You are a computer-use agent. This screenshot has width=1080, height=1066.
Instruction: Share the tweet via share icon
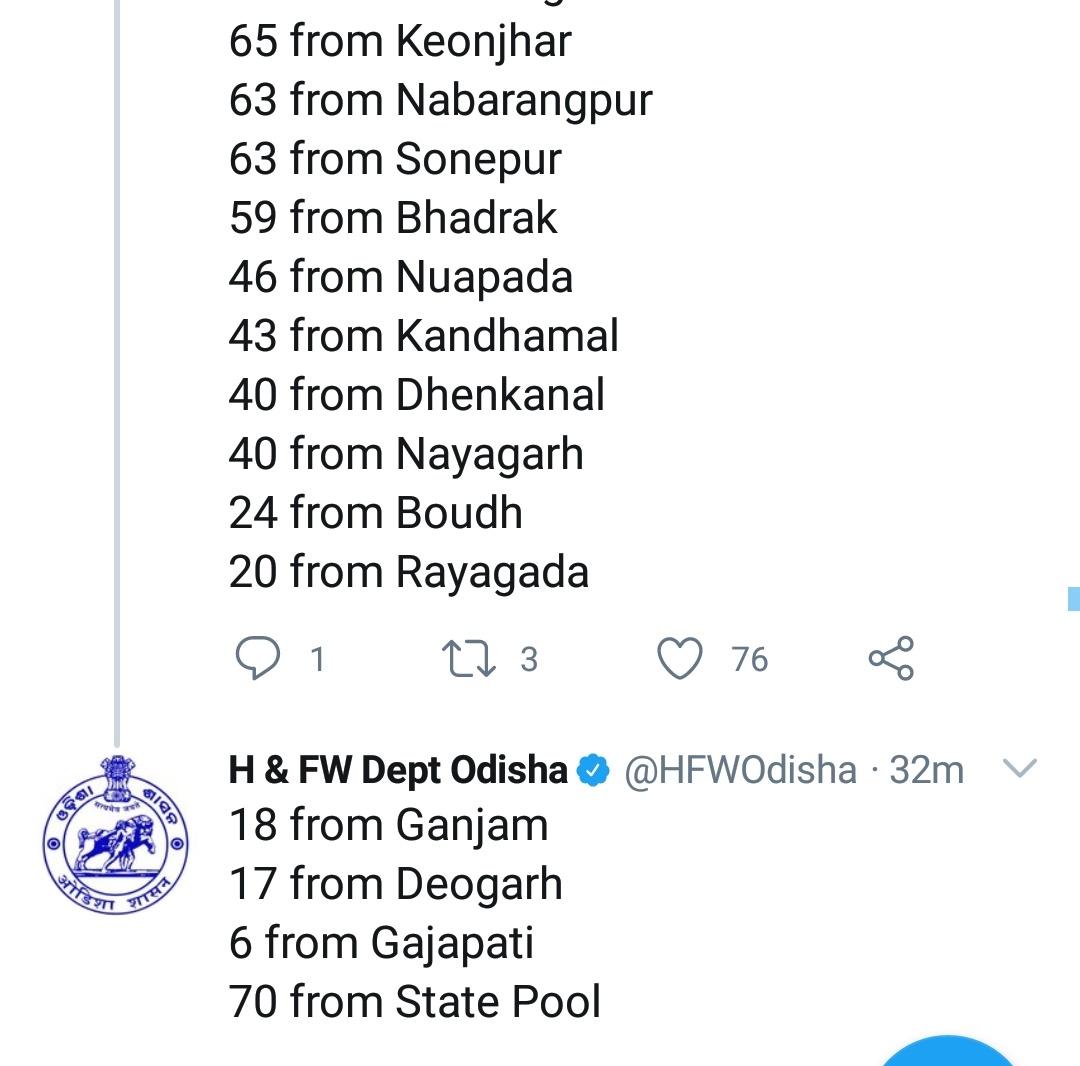coord(891,659)
